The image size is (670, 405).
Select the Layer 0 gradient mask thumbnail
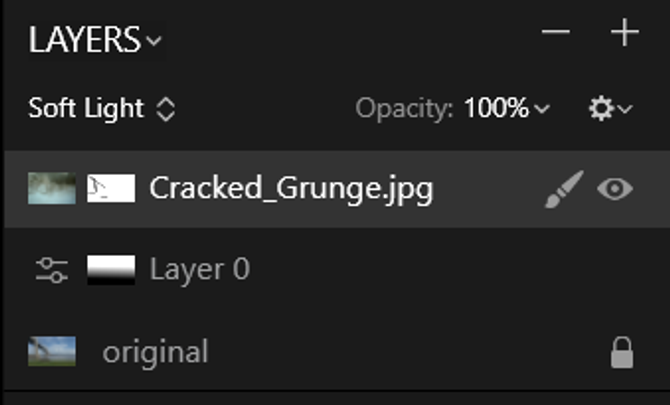[111, 270]
